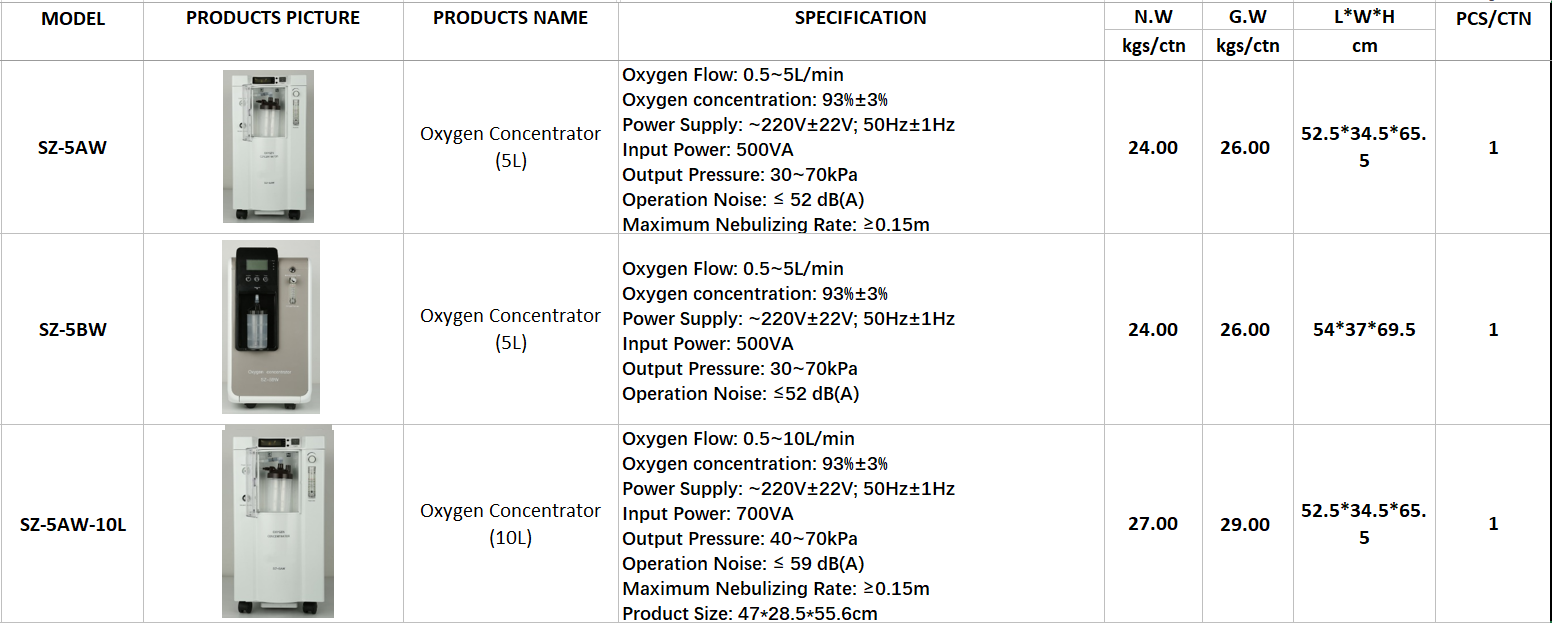The width and height of the screenshot is (1552, 623).
Task: Click the 54*37*69.5 dimensions cell
Action: [x=1364, y=329]
